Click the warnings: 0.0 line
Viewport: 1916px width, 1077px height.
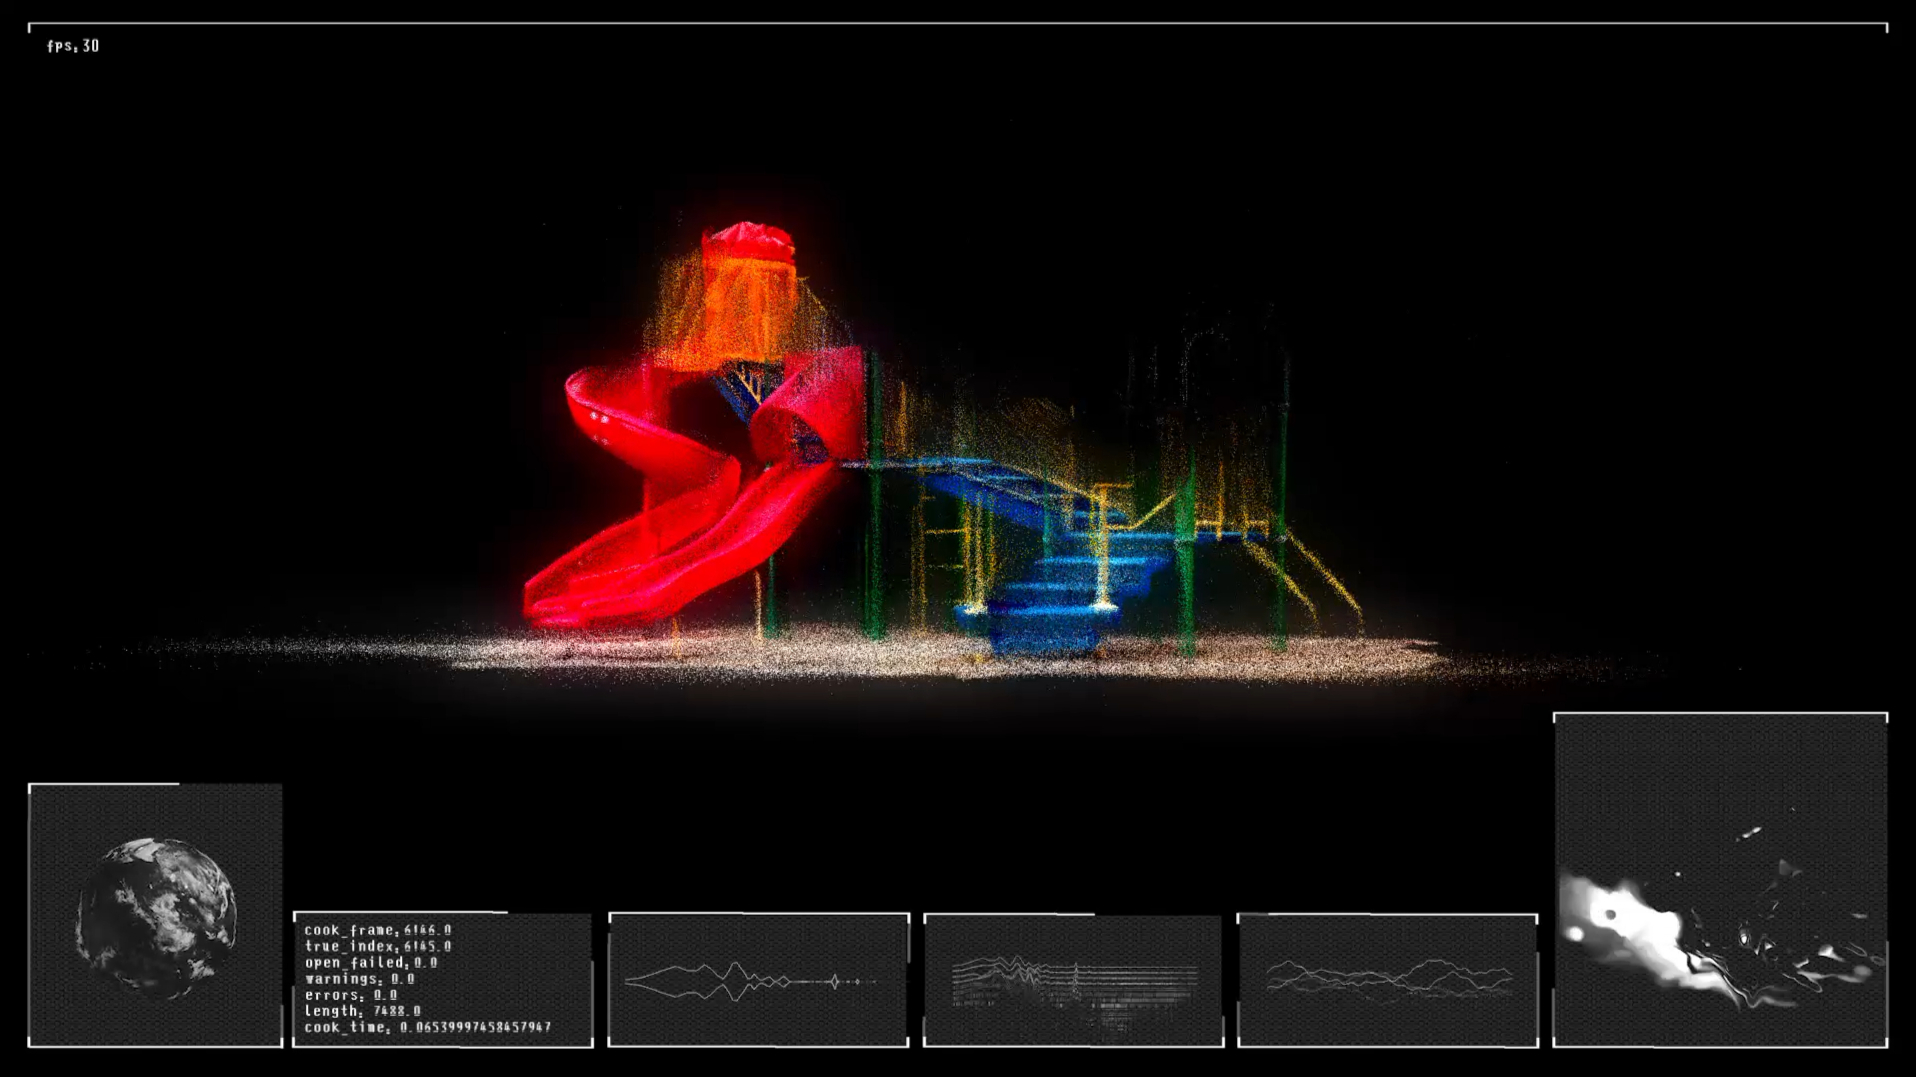point(360,979)
